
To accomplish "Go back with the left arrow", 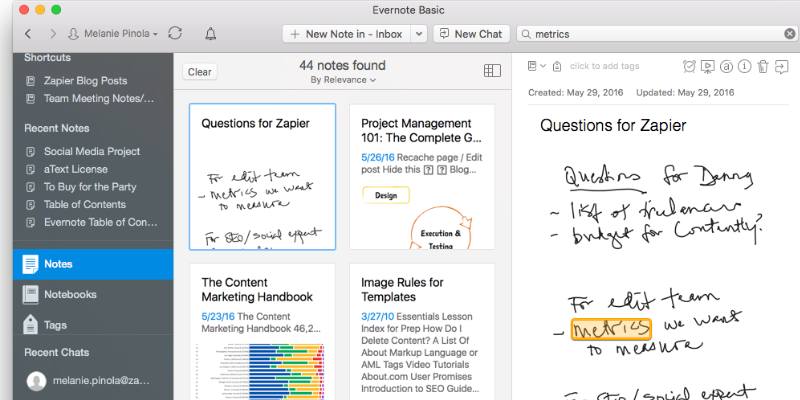I will point(28,34).
